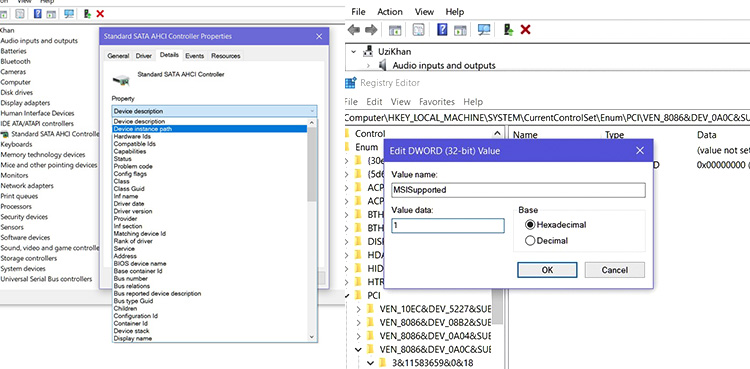Click red Uninstall device X in right toolbar

(525, 30)
